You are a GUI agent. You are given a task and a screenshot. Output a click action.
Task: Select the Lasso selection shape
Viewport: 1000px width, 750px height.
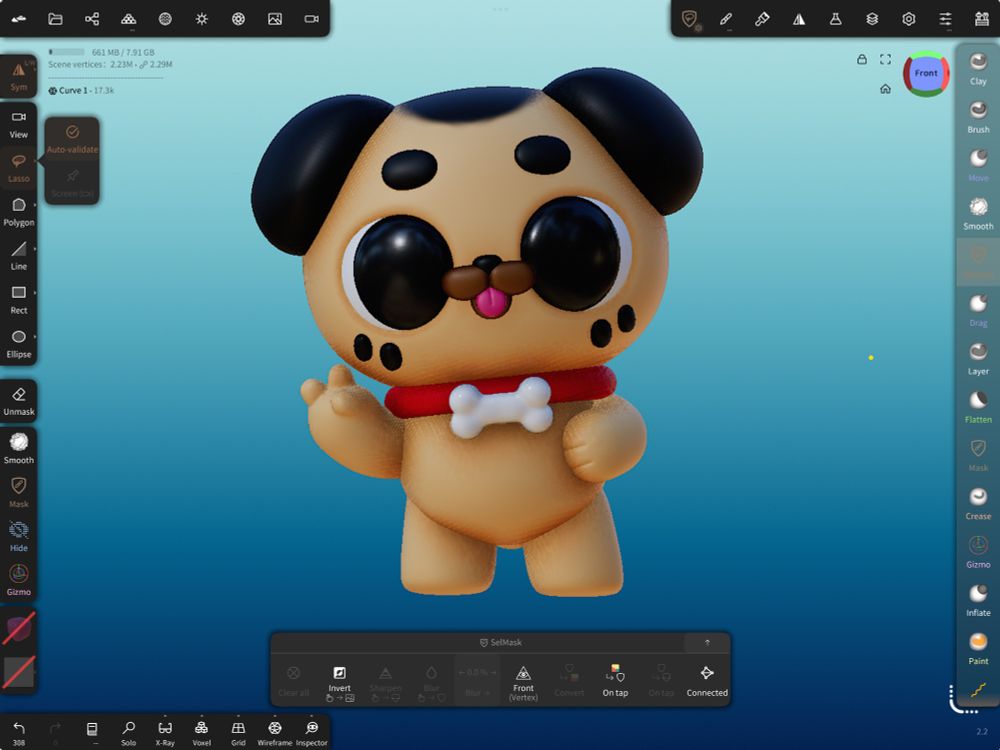[18, 168]
